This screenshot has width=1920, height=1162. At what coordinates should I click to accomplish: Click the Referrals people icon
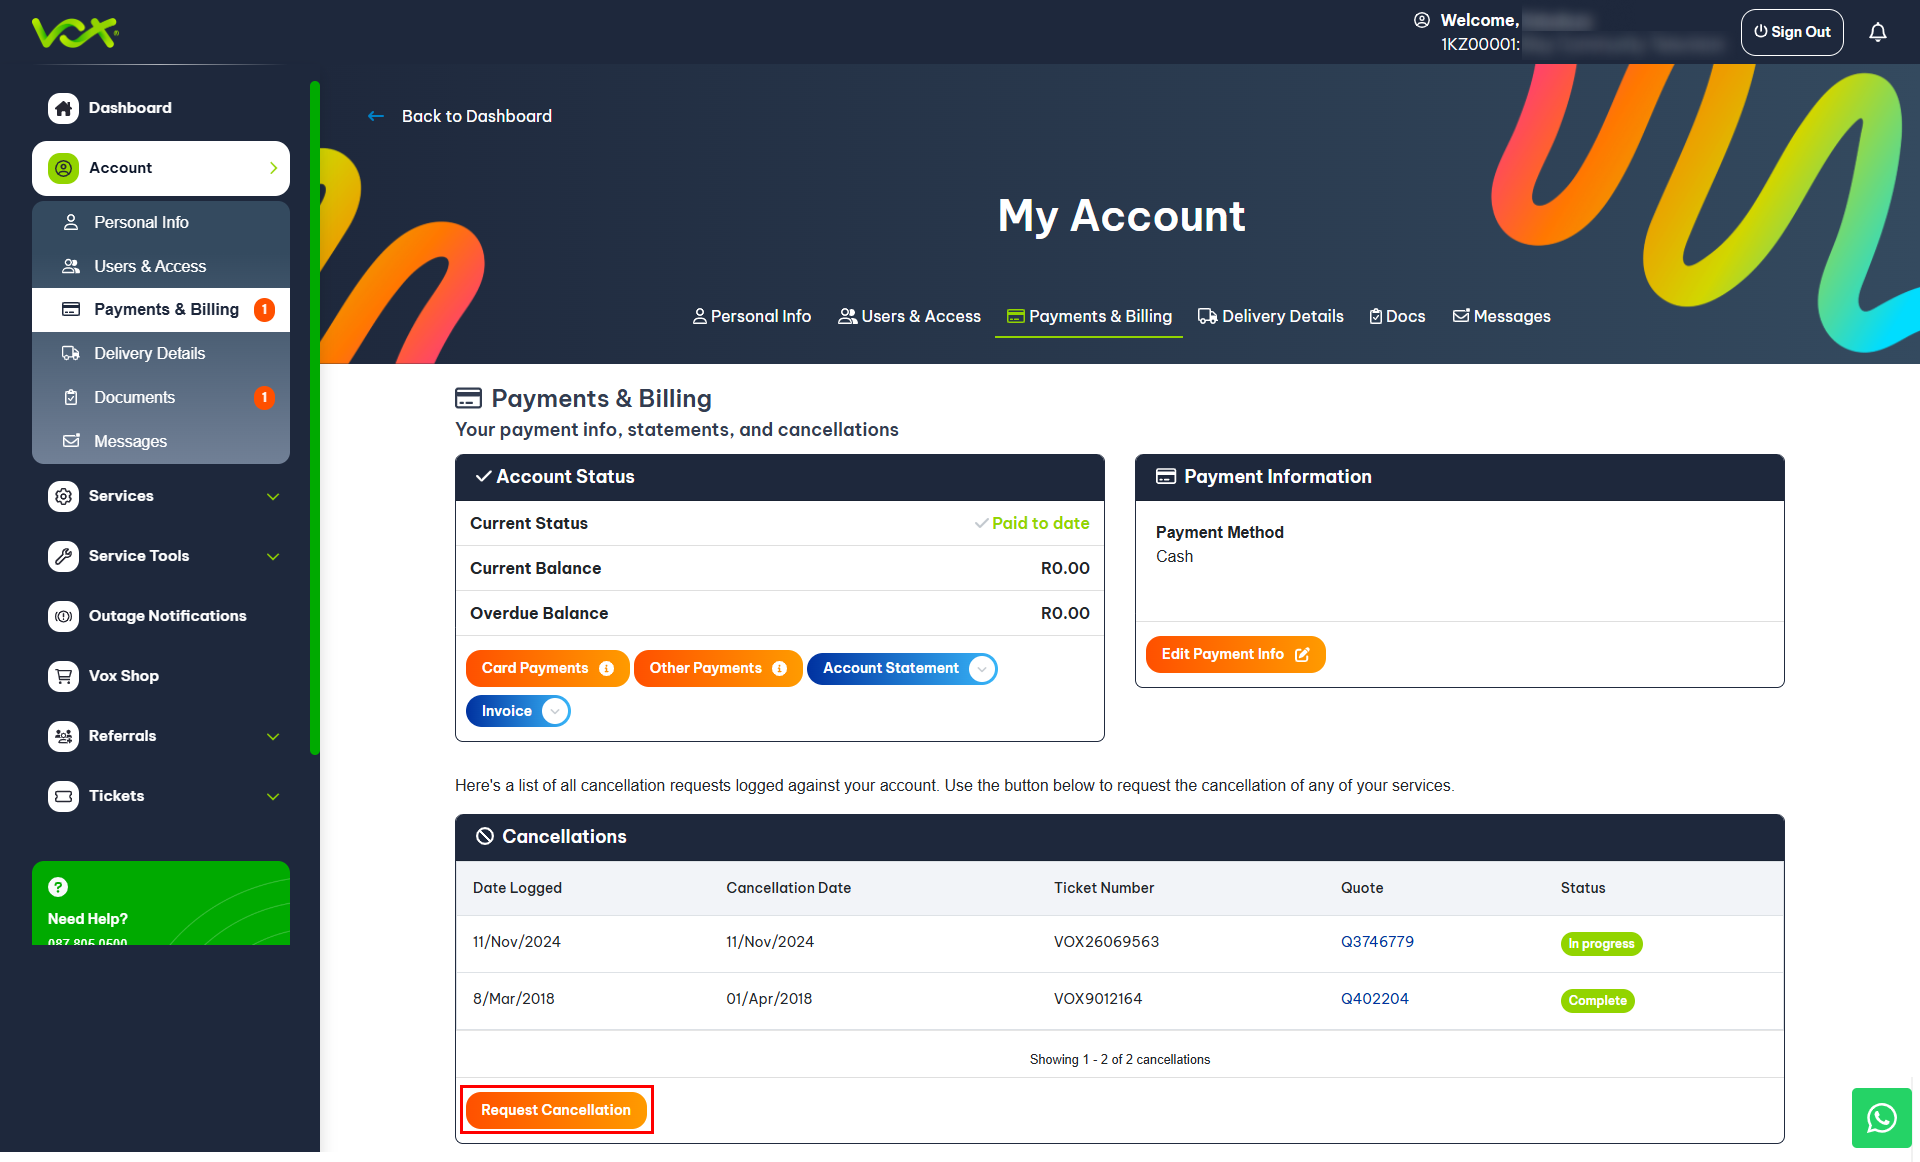click(63, 736)
